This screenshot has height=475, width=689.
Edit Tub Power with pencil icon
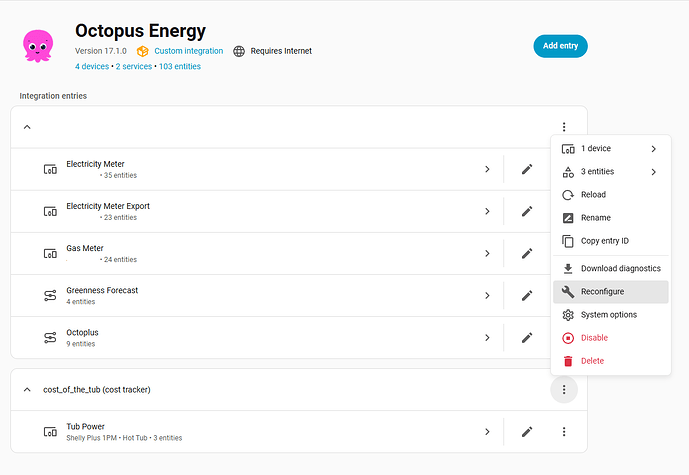[x=527, y=432]
